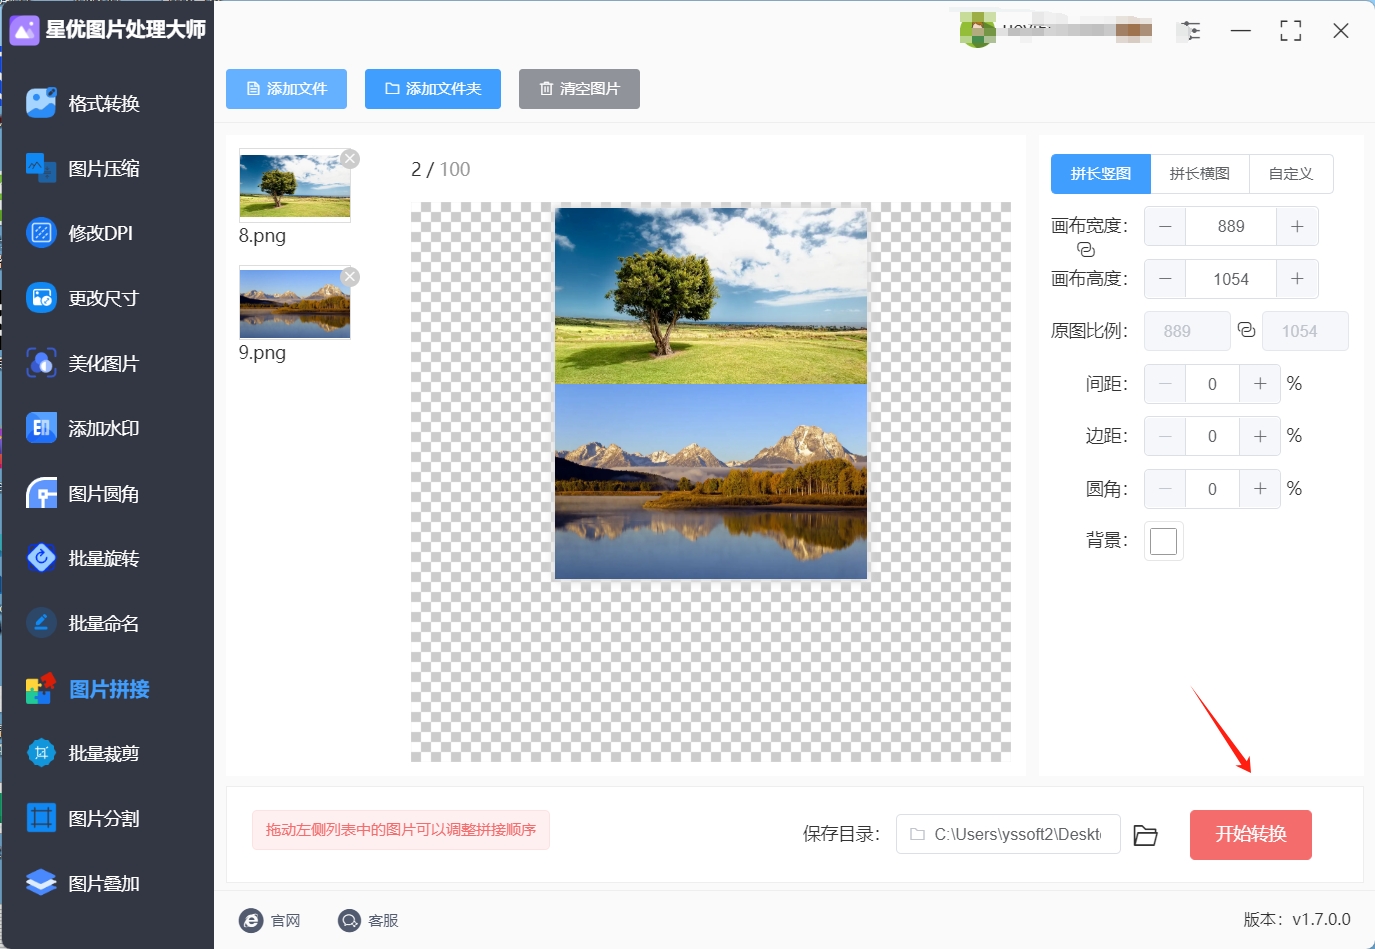1375x949 pixels.
Task: Click the 保存目录 save path field
Action: (x=1008, y=834)
